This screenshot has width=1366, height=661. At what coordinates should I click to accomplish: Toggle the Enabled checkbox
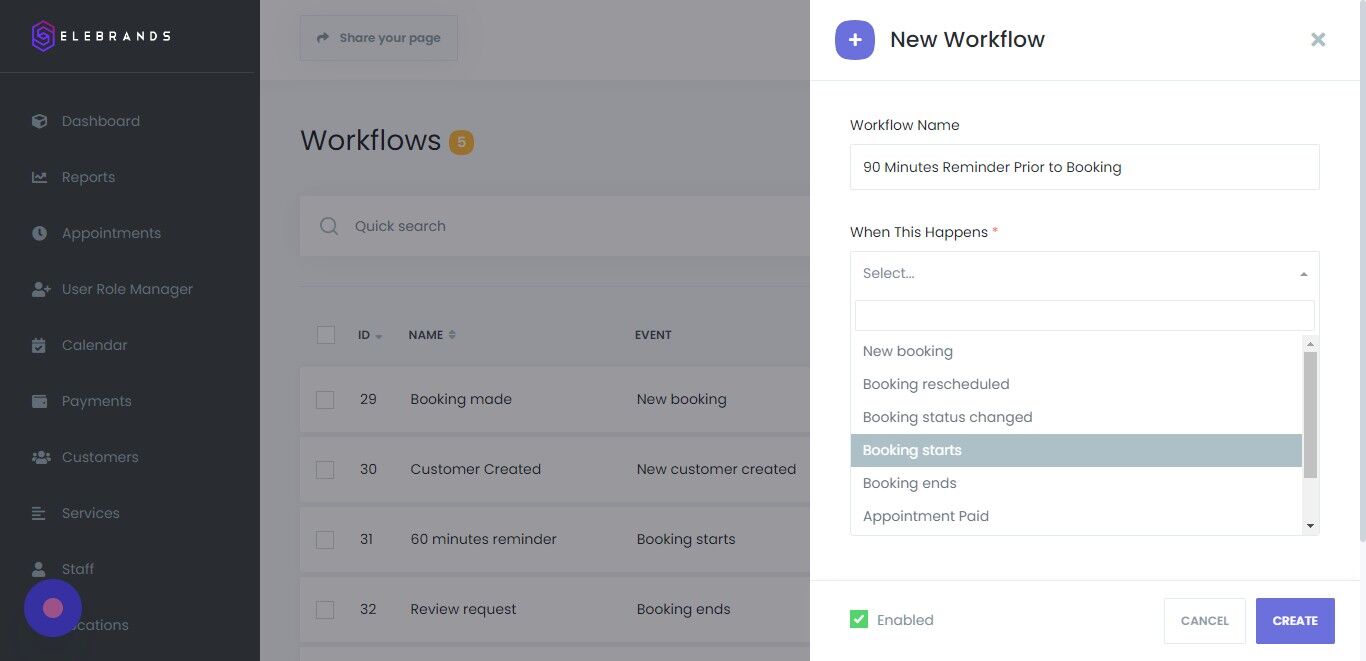[x=859, y=620]
